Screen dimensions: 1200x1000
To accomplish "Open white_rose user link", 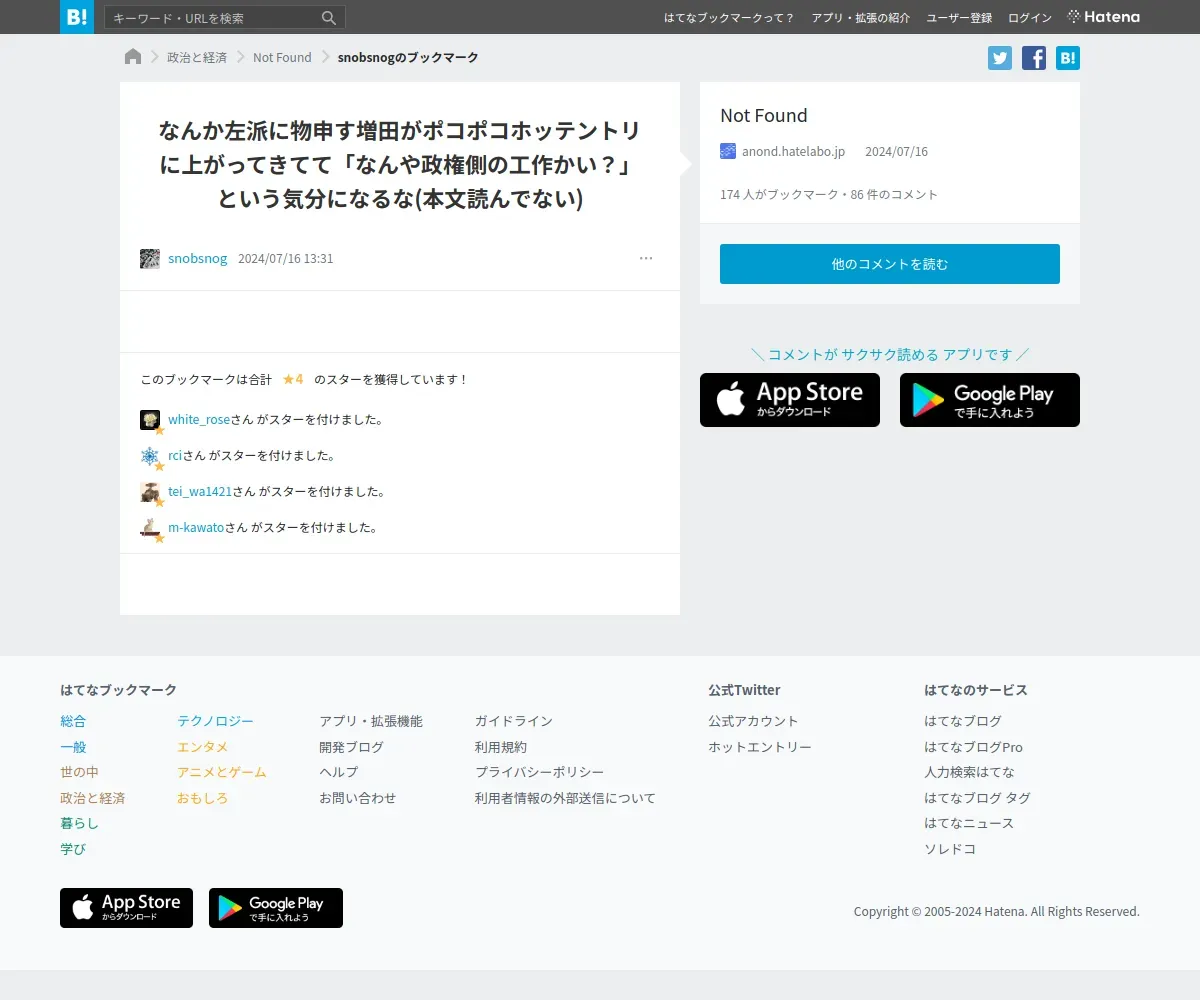I will point(199,420).
